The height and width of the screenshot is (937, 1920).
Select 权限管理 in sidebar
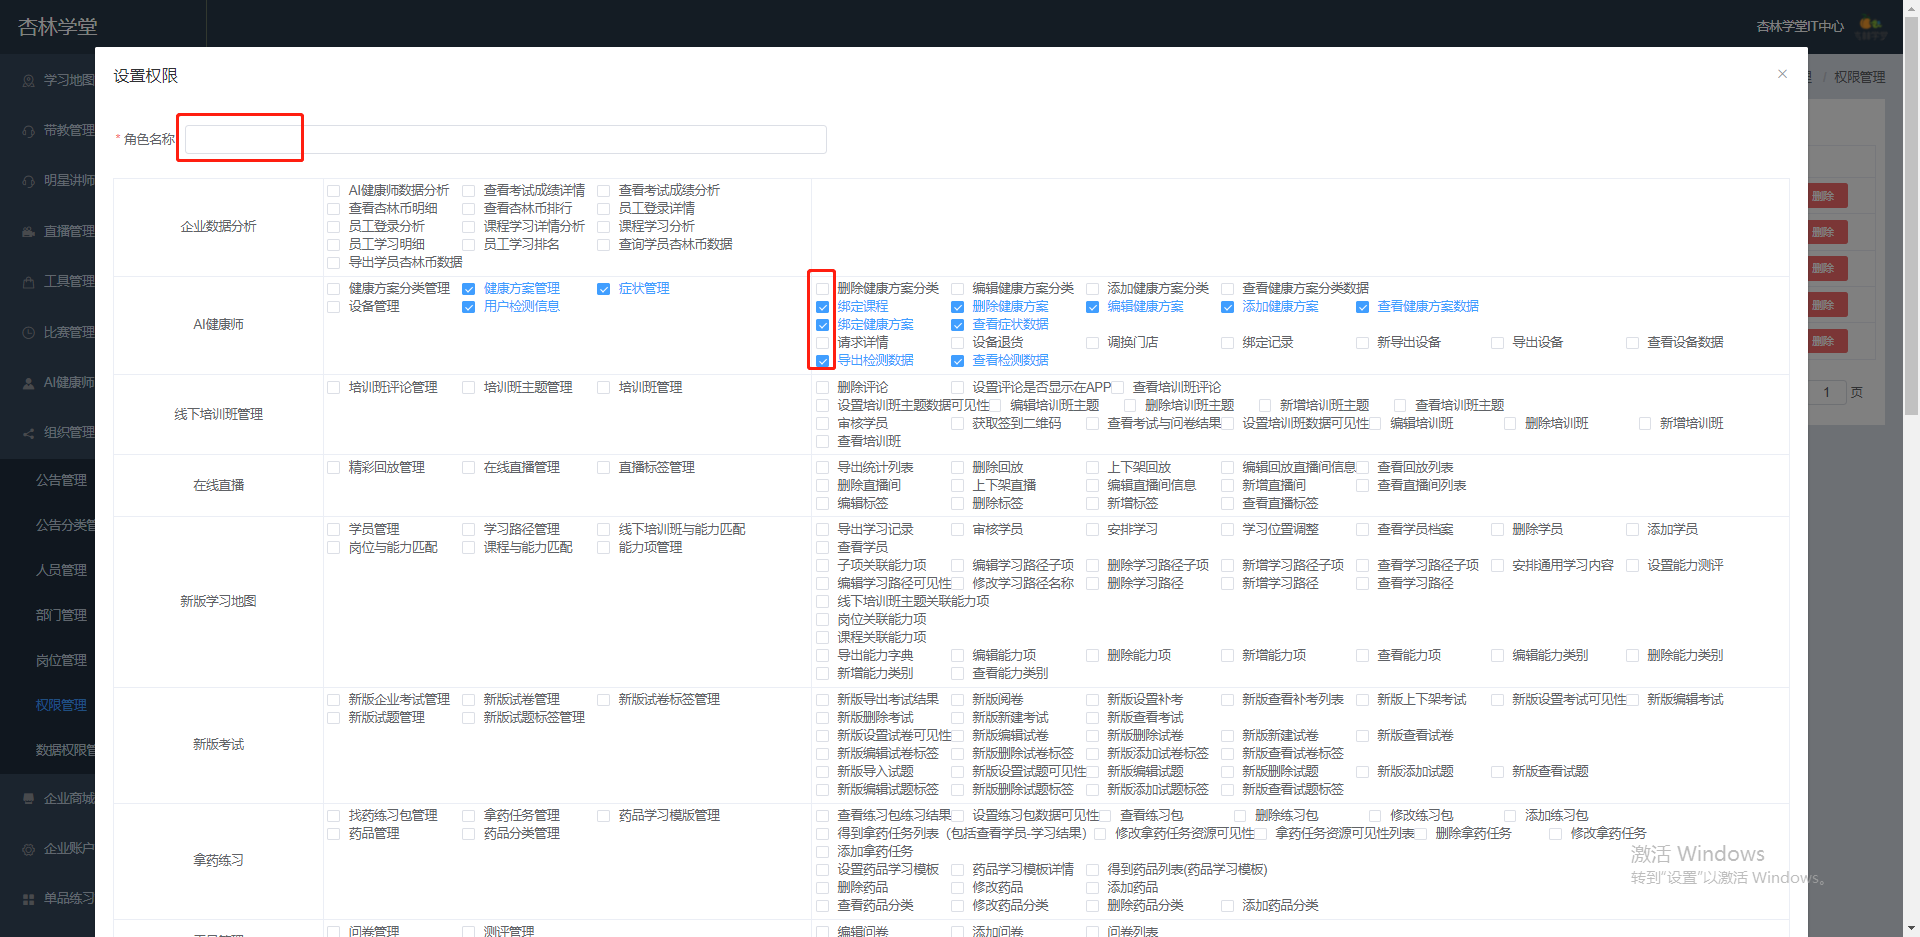point(61,705)
